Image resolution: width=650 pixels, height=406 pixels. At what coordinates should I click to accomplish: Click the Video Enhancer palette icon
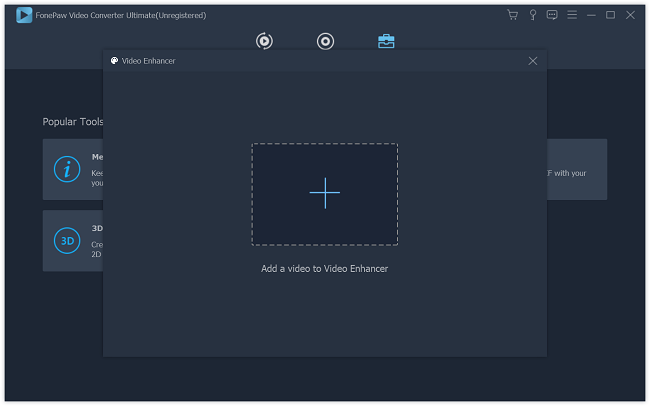pos(114,61)
